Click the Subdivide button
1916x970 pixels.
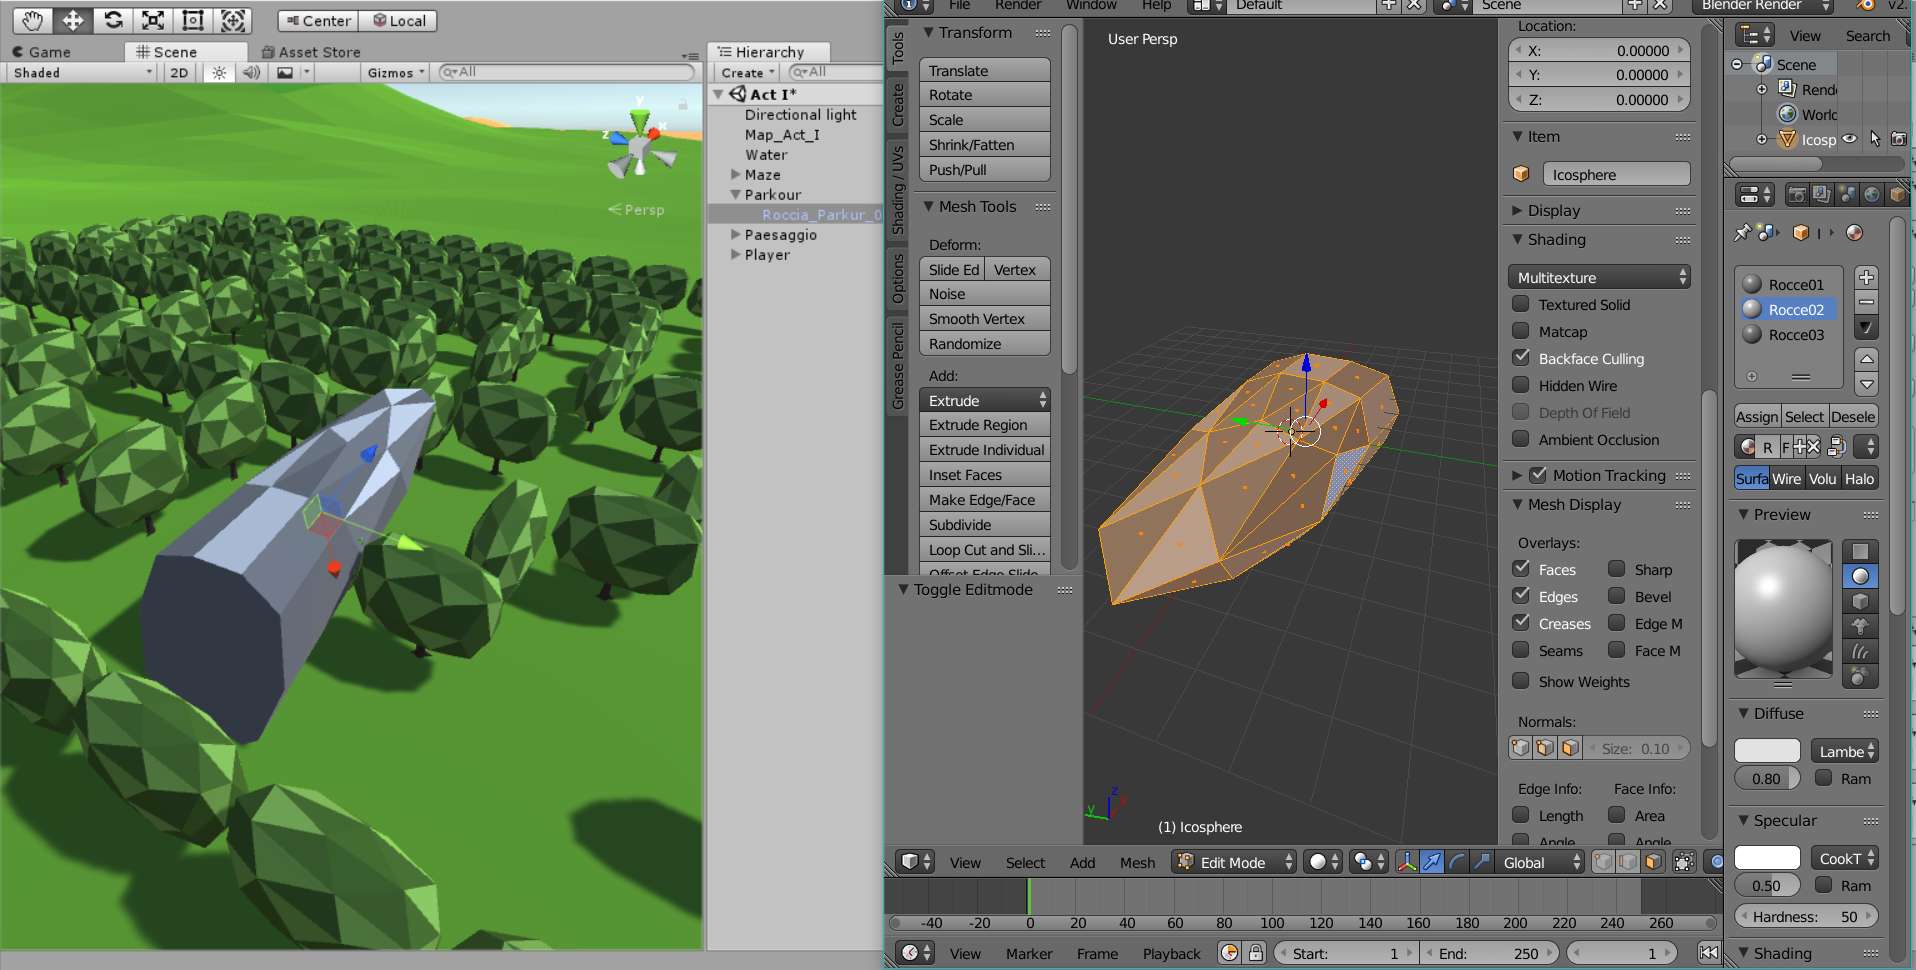click(985, 524)
